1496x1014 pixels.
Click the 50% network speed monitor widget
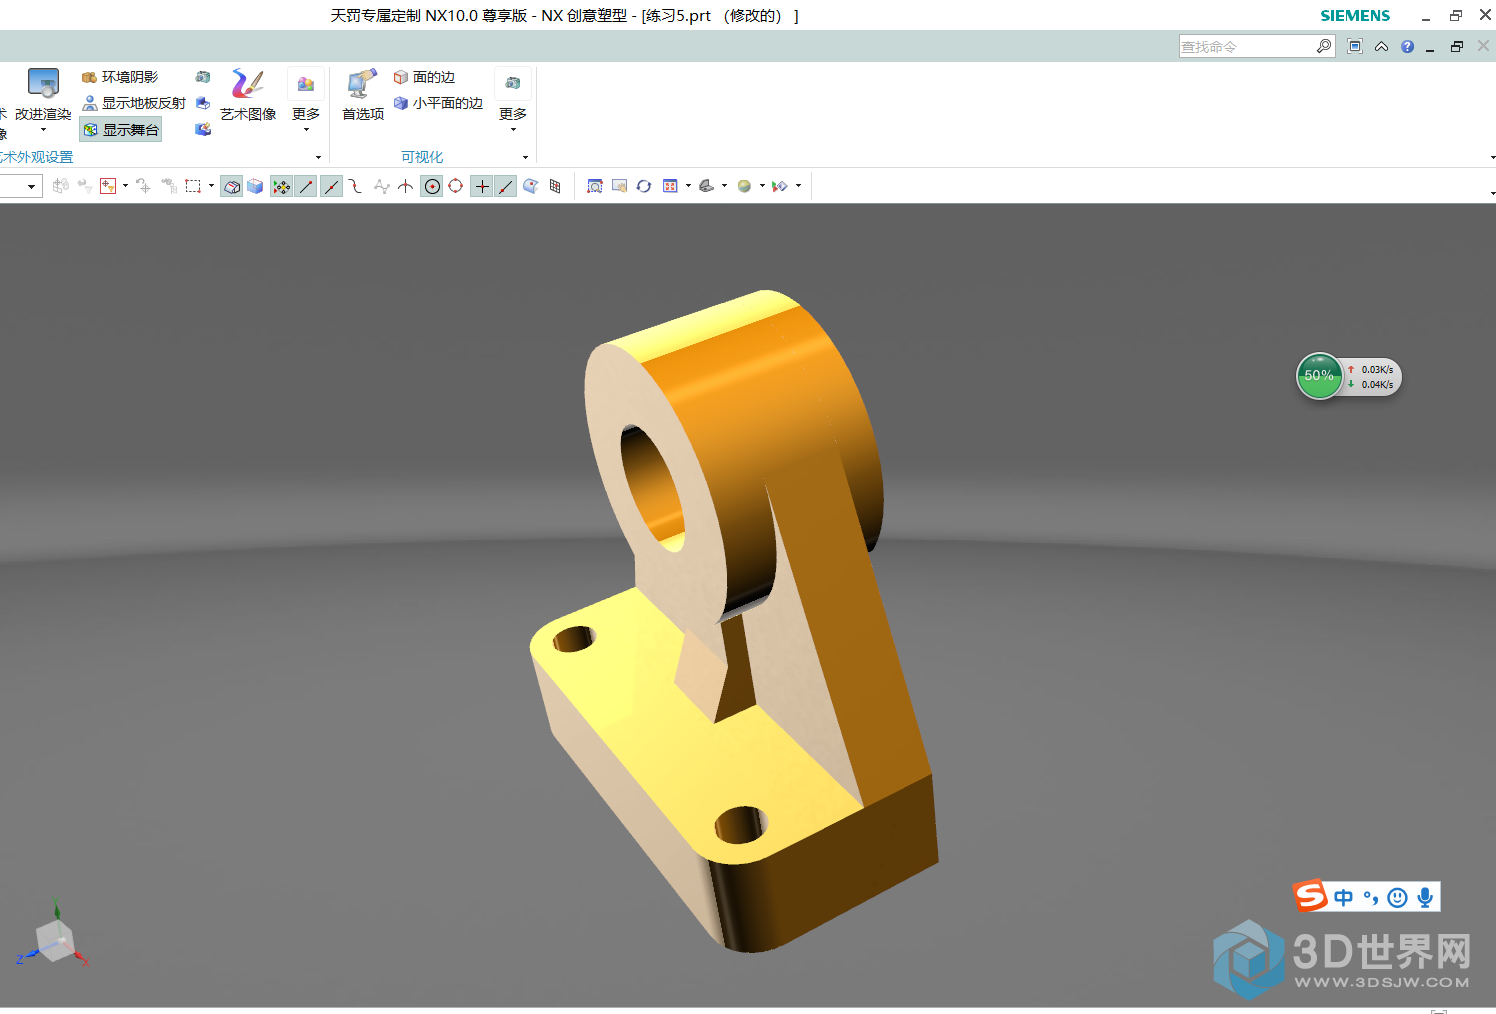1349,377
